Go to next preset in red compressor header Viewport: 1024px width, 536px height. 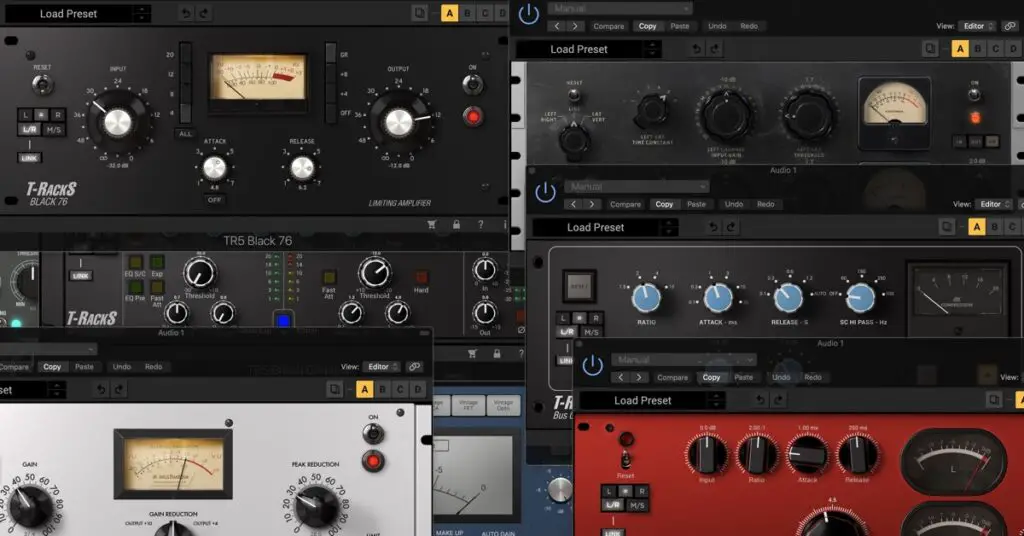click(639, 377)
